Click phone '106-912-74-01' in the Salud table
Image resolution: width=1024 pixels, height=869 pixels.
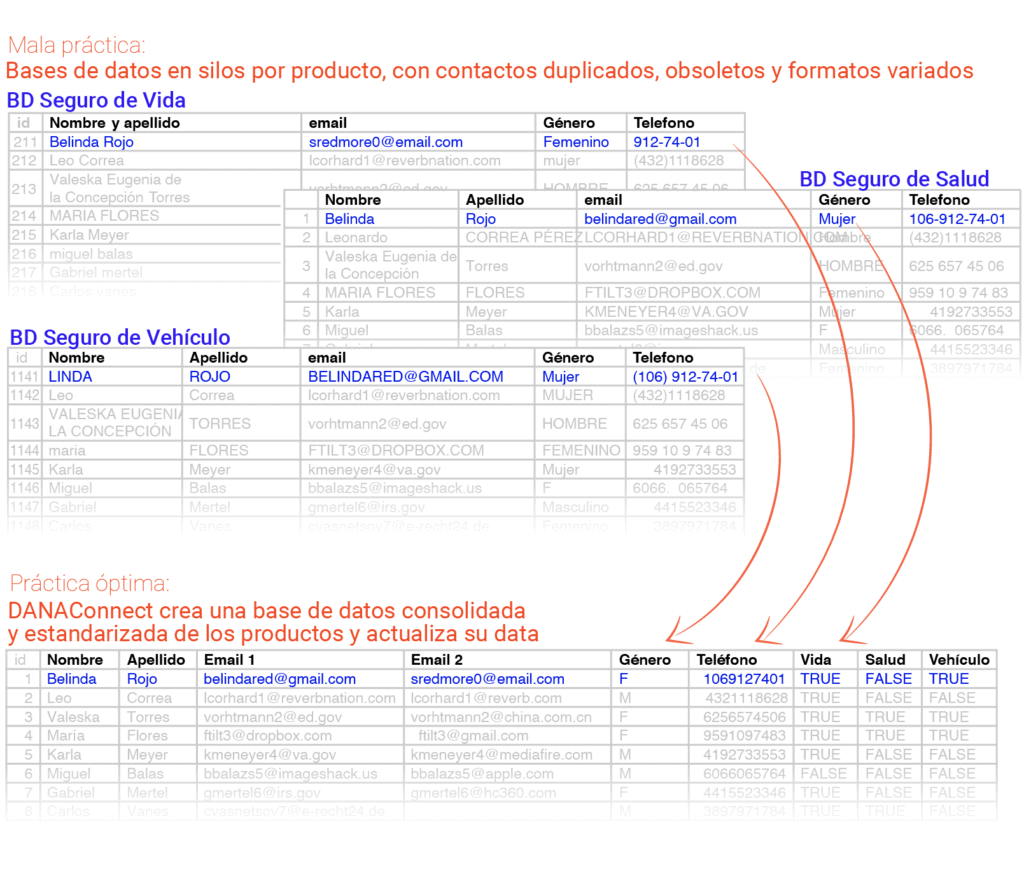tap(957, 219)
